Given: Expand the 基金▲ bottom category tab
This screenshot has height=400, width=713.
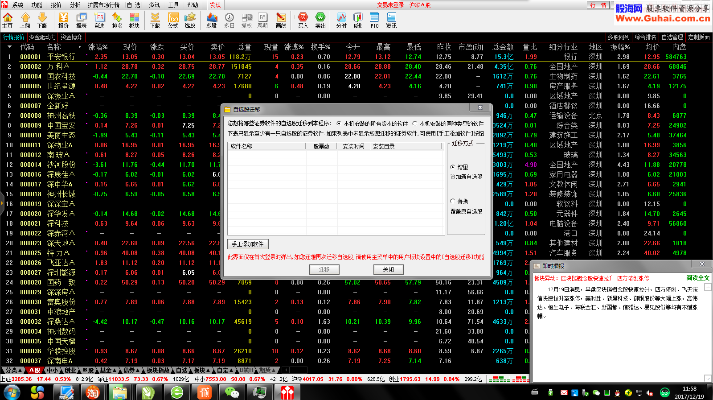Looking at the screenshot, I should click(x=108, y=370).
